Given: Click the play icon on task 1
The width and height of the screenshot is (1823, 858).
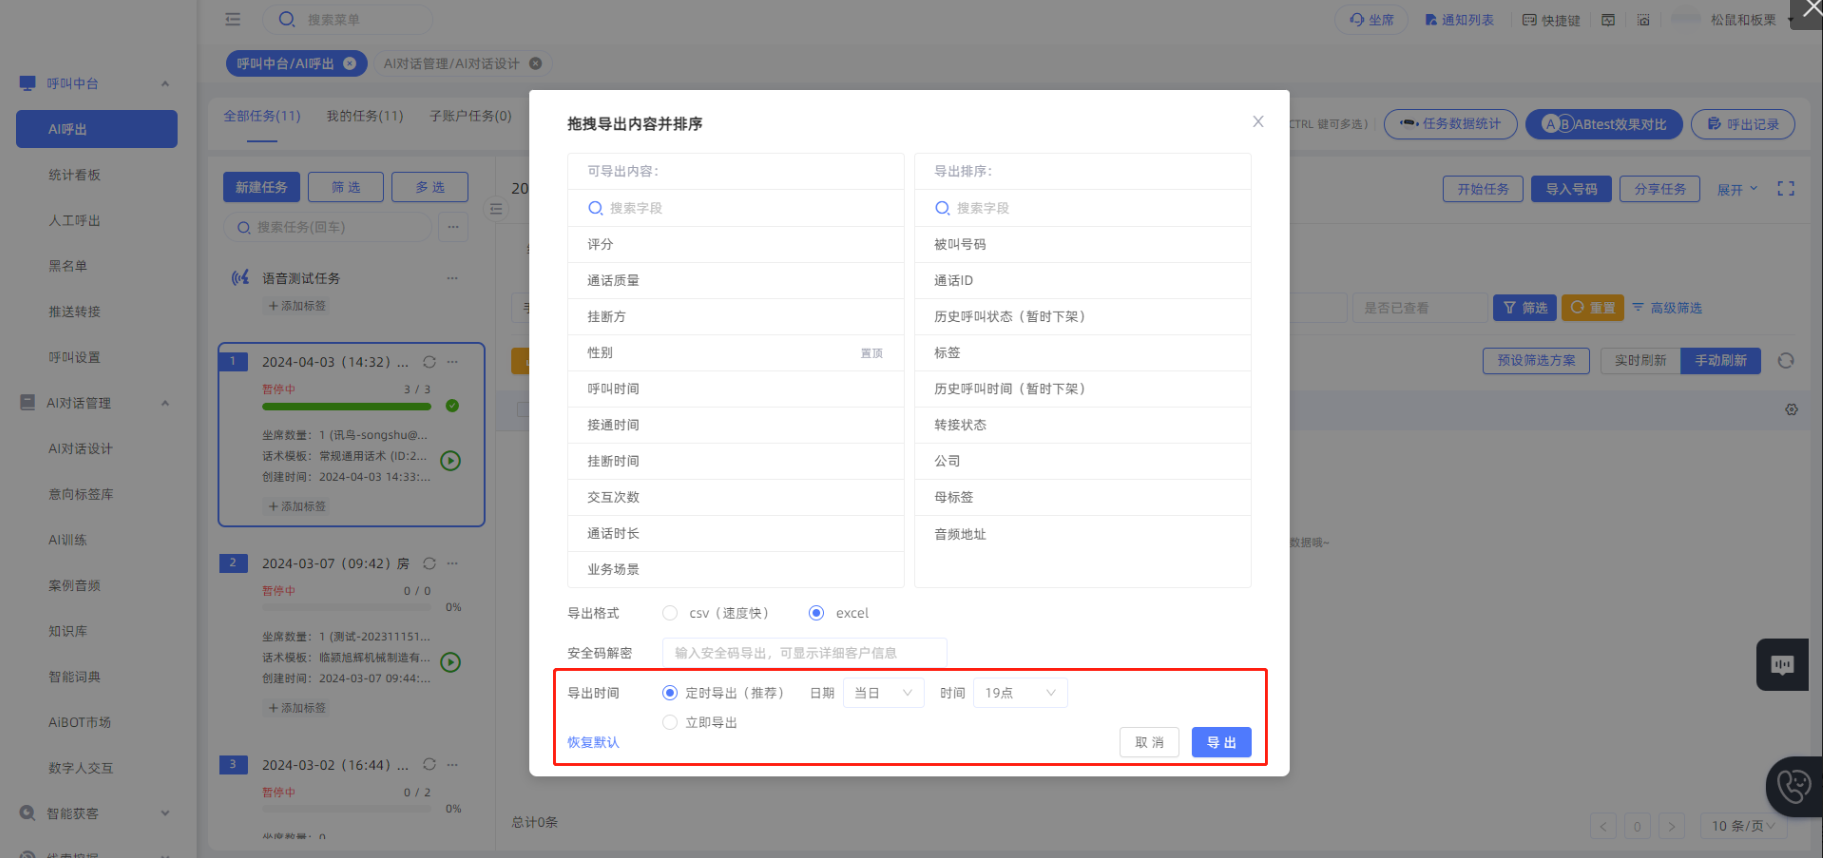Looking at the screenshot, I should coord(451,461).
